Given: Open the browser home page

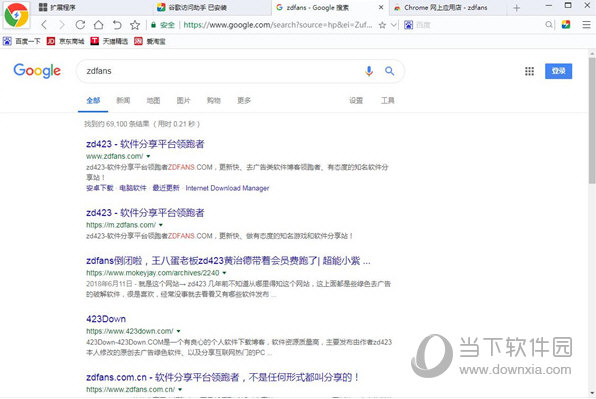Looking at the screenshot, I should coord(98,25).
